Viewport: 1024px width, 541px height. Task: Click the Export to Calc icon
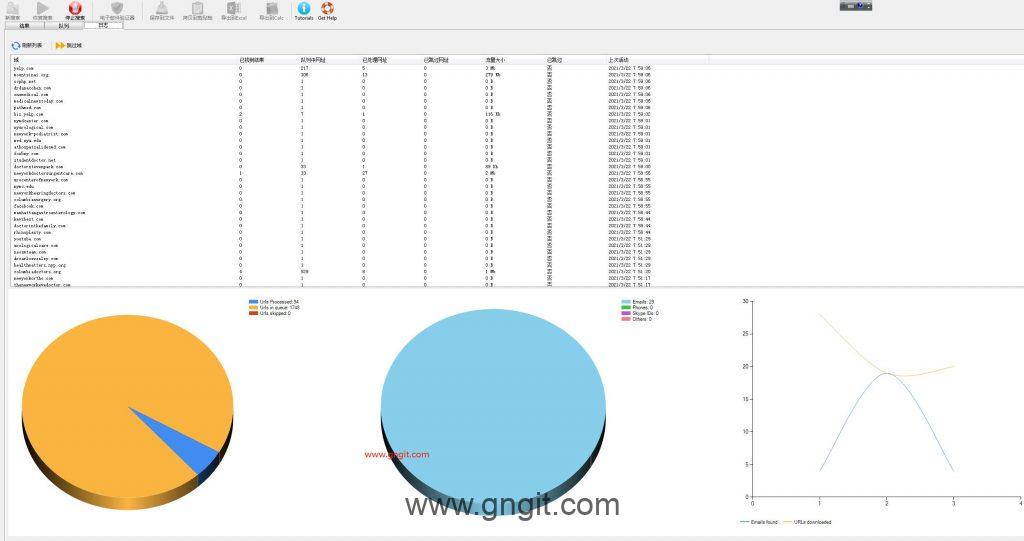[x=271, y=10]
